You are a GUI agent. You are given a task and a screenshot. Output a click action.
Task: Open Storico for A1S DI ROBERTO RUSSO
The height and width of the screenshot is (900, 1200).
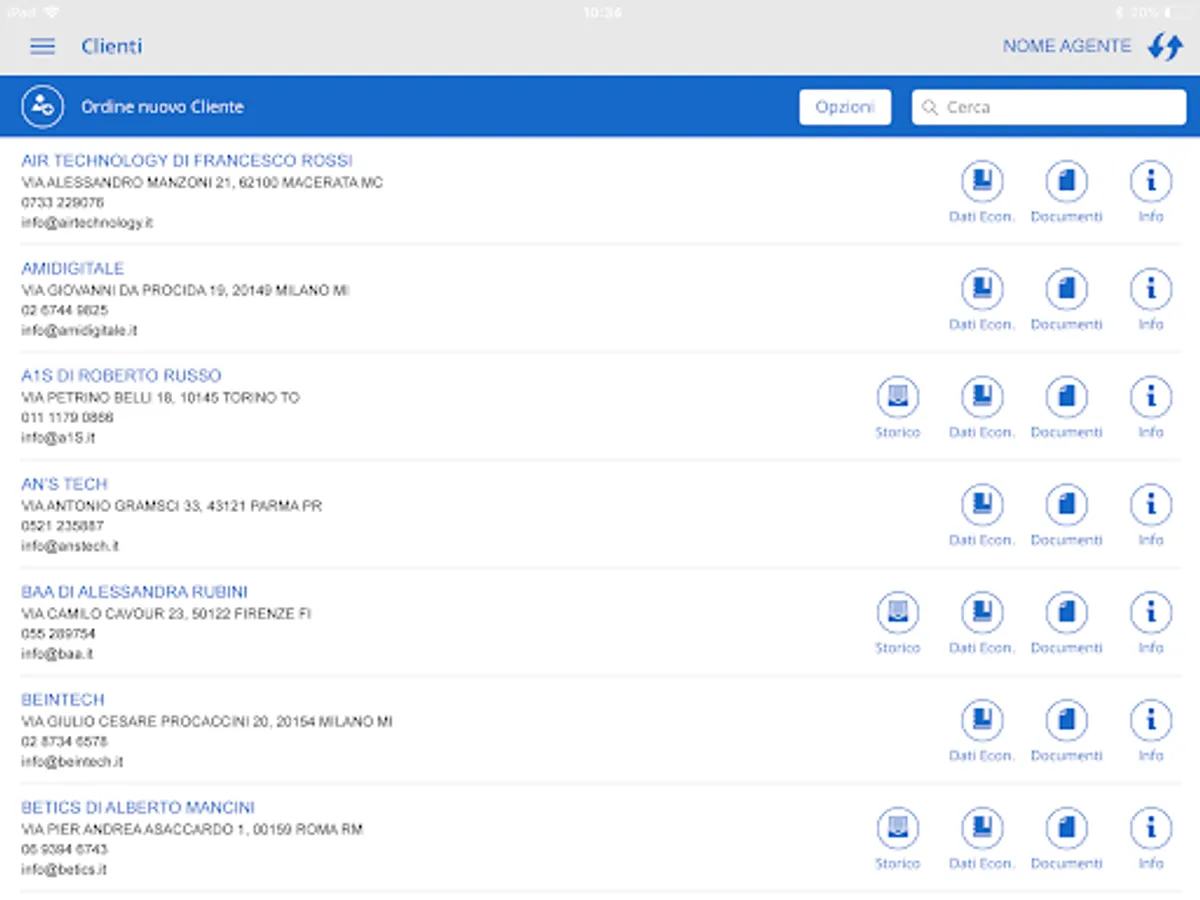[x=898, y=408]
